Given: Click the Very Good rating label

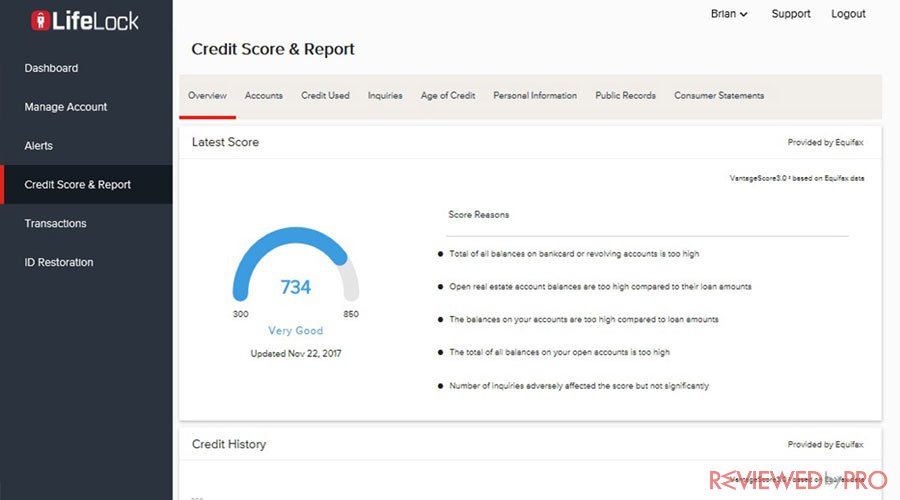Looking at the screenshot, I should click(x=296, y=331).
